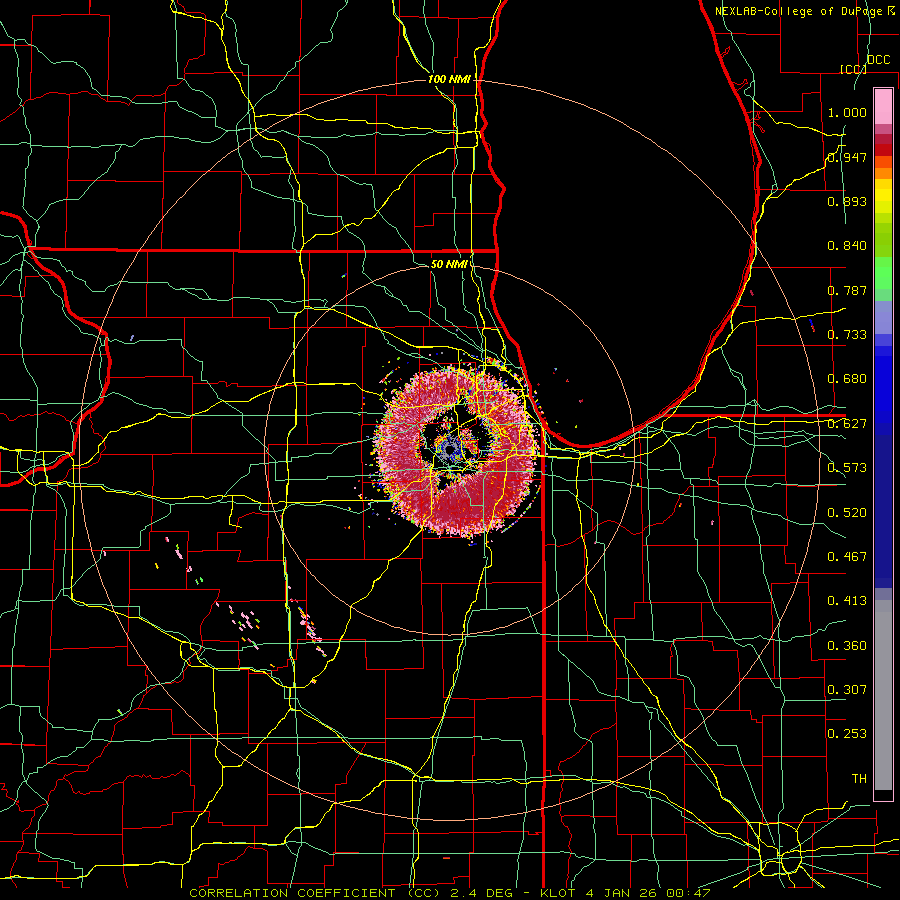Image resolution: width=900 pixels, height=900 pixels.
Task: Select the 0.947 color scale value
Action: 847,157
